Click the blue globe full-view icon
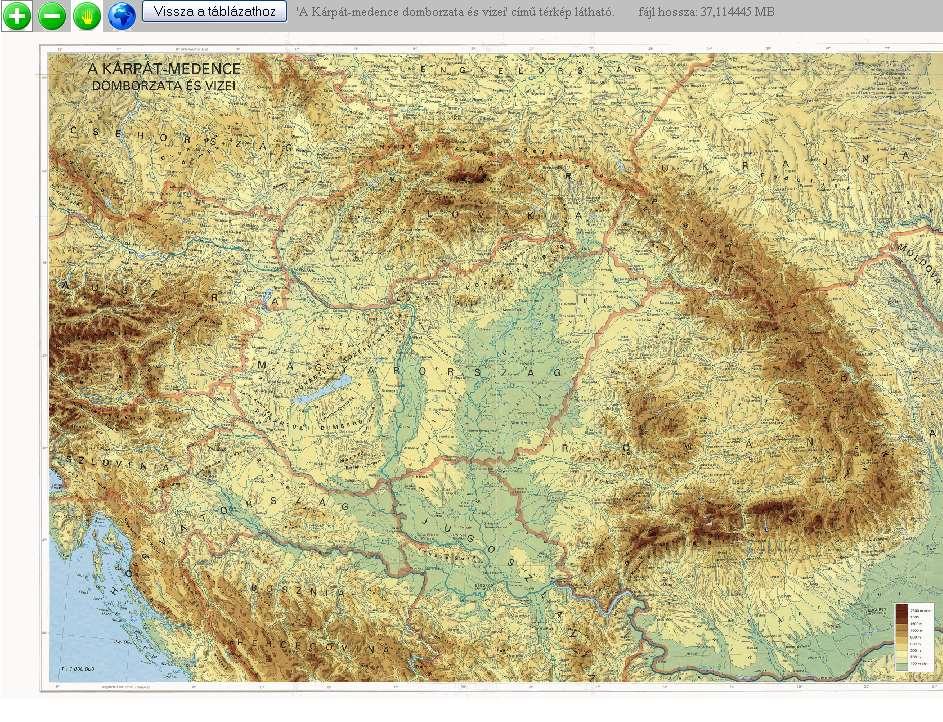The image size is (943, 722). tap(122, 16)
